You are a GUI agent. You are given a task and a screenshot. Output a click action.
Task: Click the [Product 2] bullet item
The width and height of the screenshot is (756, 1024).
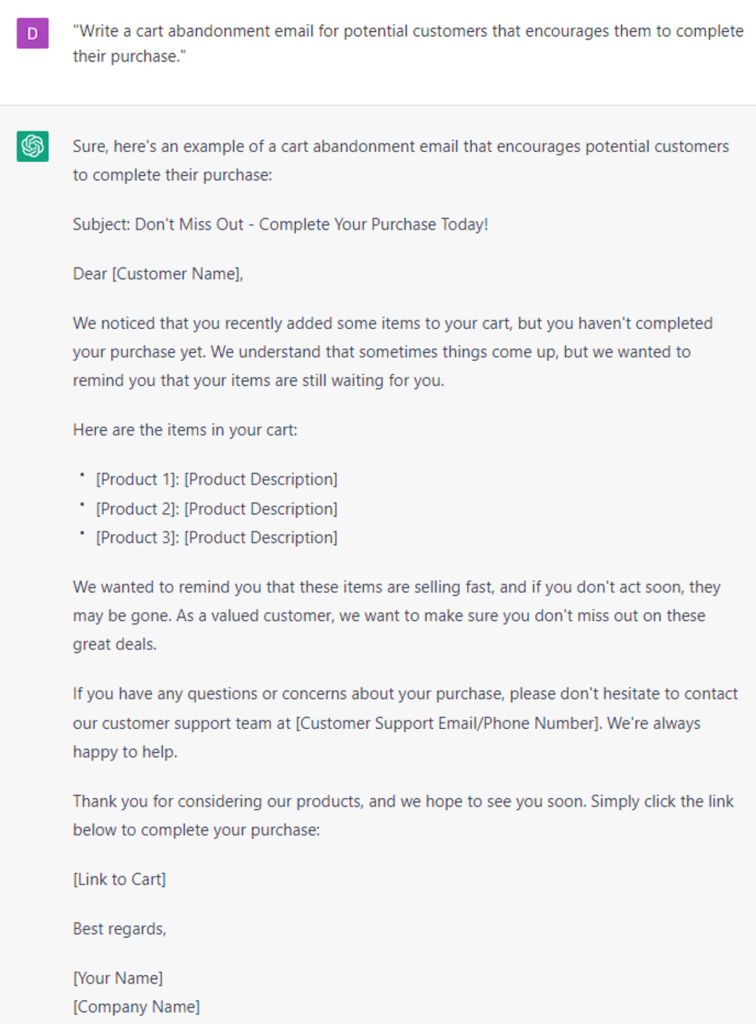216,508
